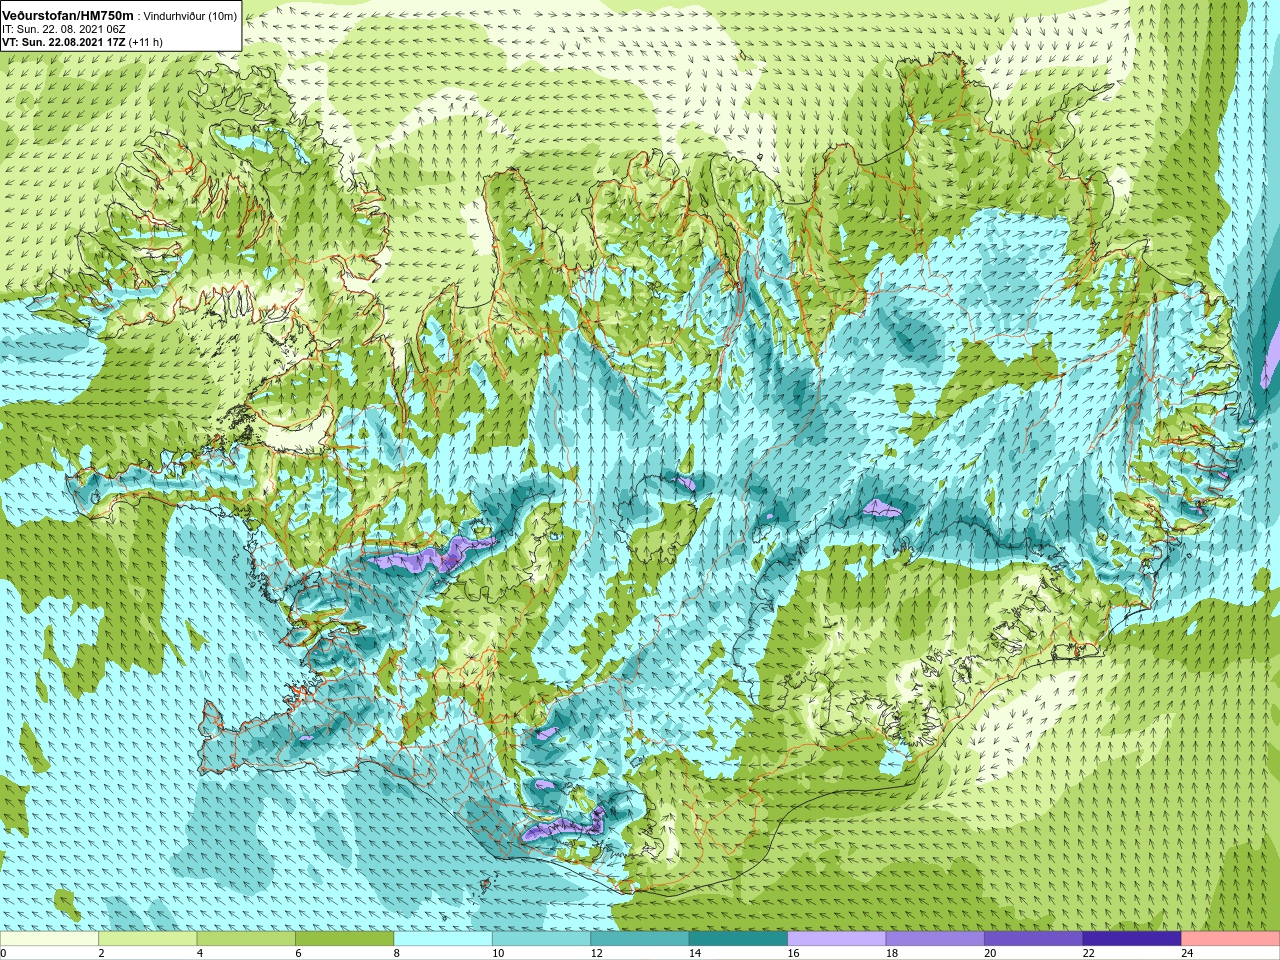
Task: Click legend scale label '4'
Action: click(200, 953)
